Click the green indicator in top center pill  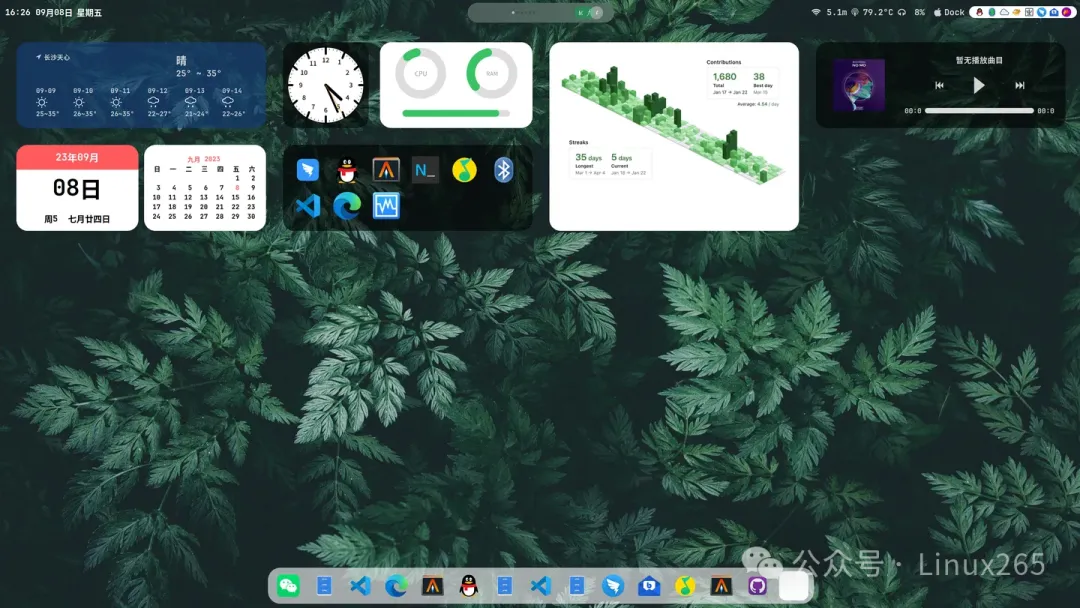pyautogui.click(x=581, y=12)
